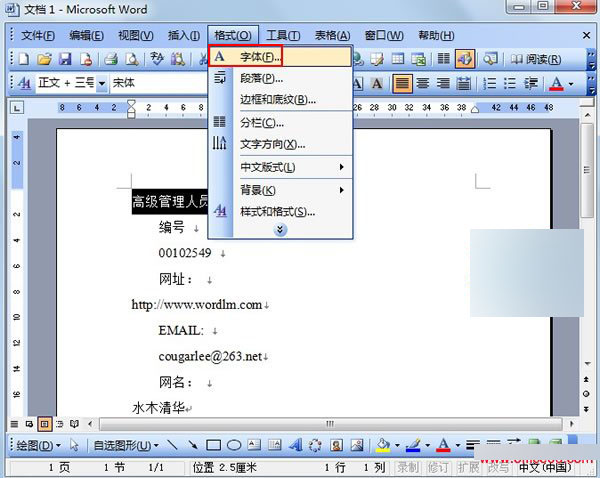Viewport: 600px width, 478px height.
Task: Select the Line drawing tool
Action: [173, 445]
